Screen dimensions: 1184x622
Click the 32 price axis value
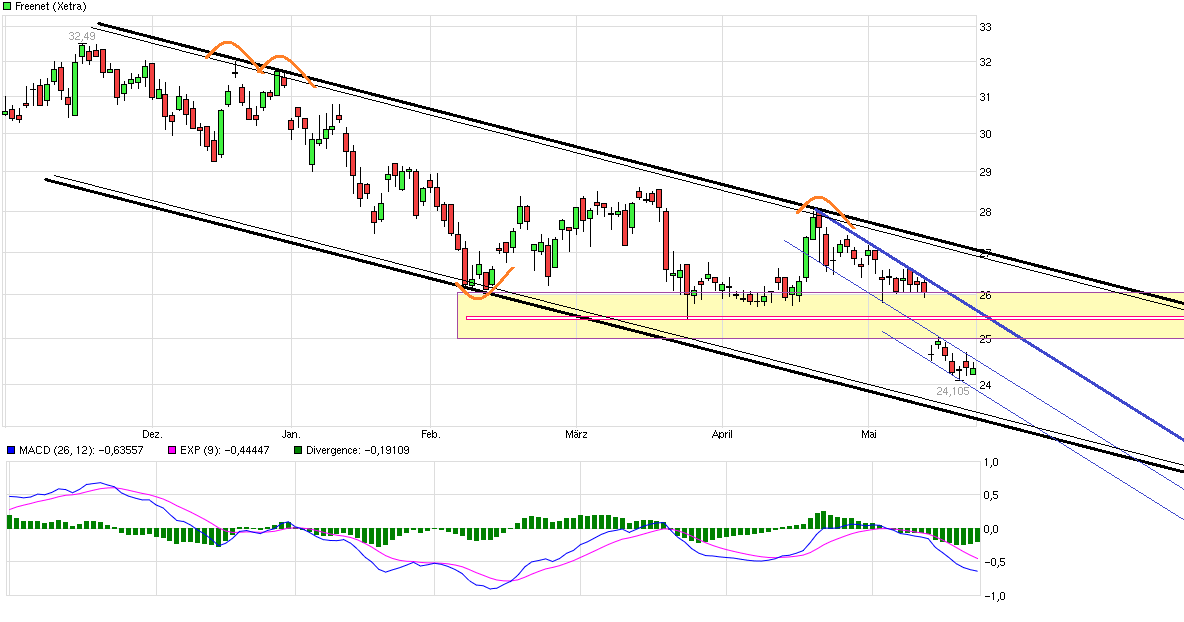point(985,62)
